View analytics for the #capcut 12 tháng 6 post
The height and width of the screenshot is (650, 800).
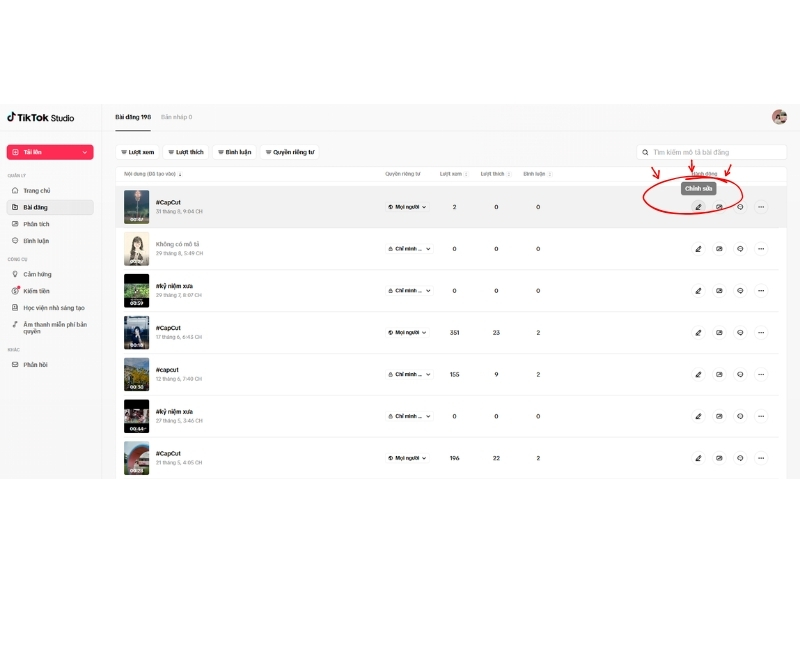(719, 374)
